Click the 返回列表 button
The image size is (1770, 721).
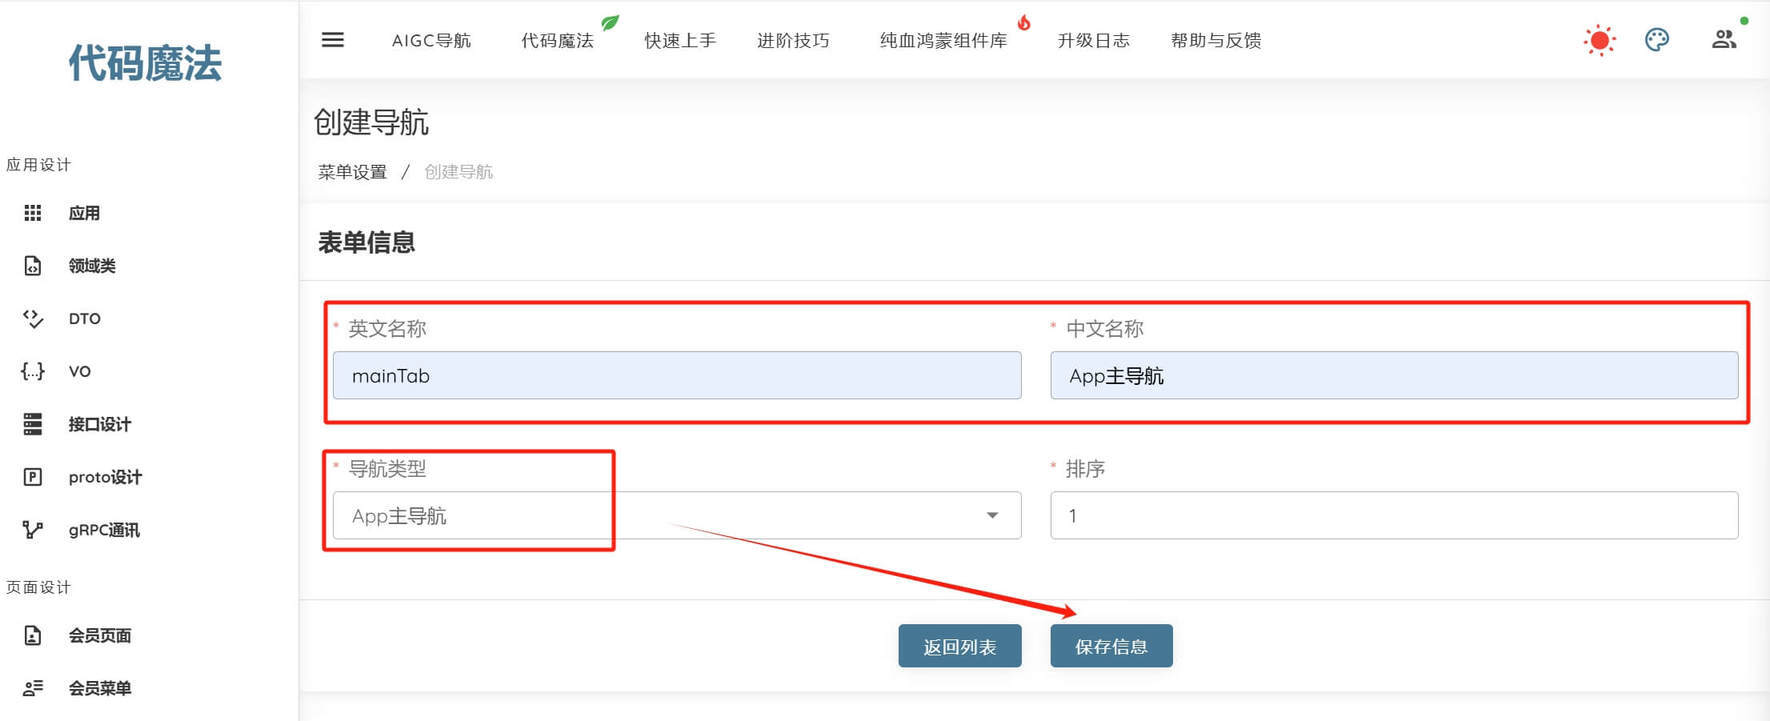960,646
